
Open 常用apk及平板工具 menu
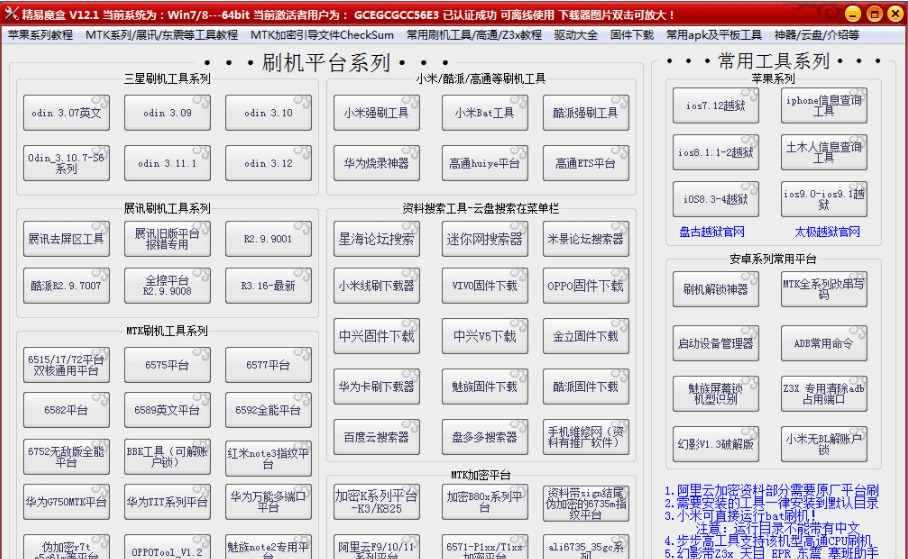[713, 35]
